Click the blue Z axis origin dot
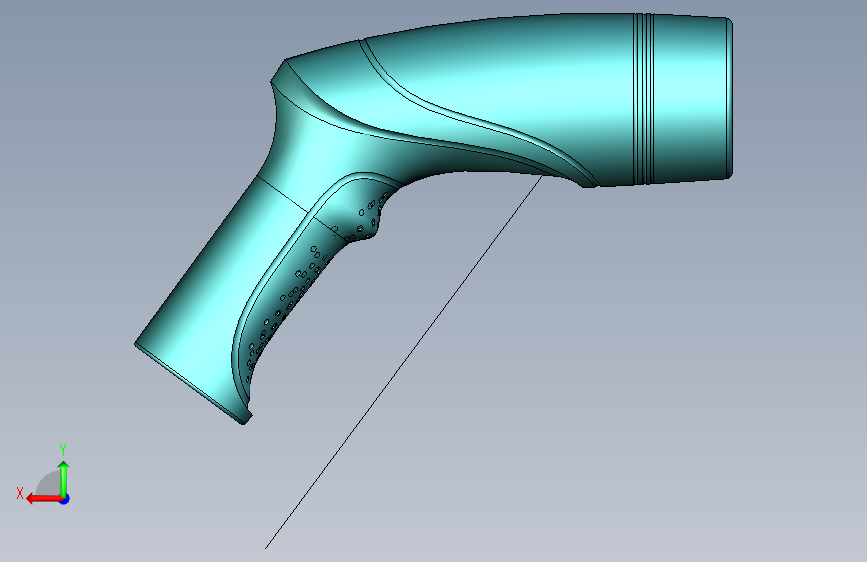The image size is (867, 562). (65, 499)
